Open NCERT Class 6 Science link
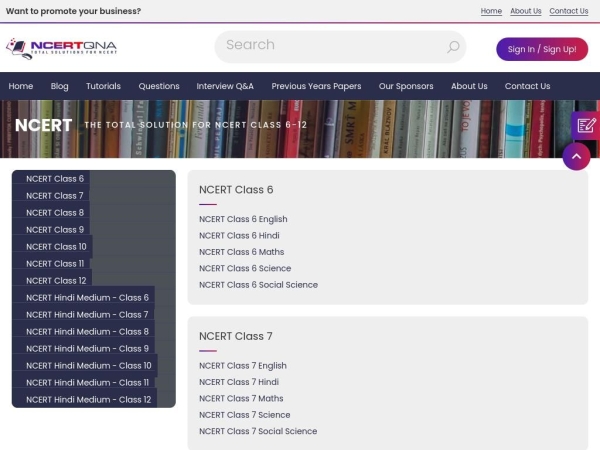The width and height of the screenshot is (600, 450). pyautogui.click(x=245, y=269)
